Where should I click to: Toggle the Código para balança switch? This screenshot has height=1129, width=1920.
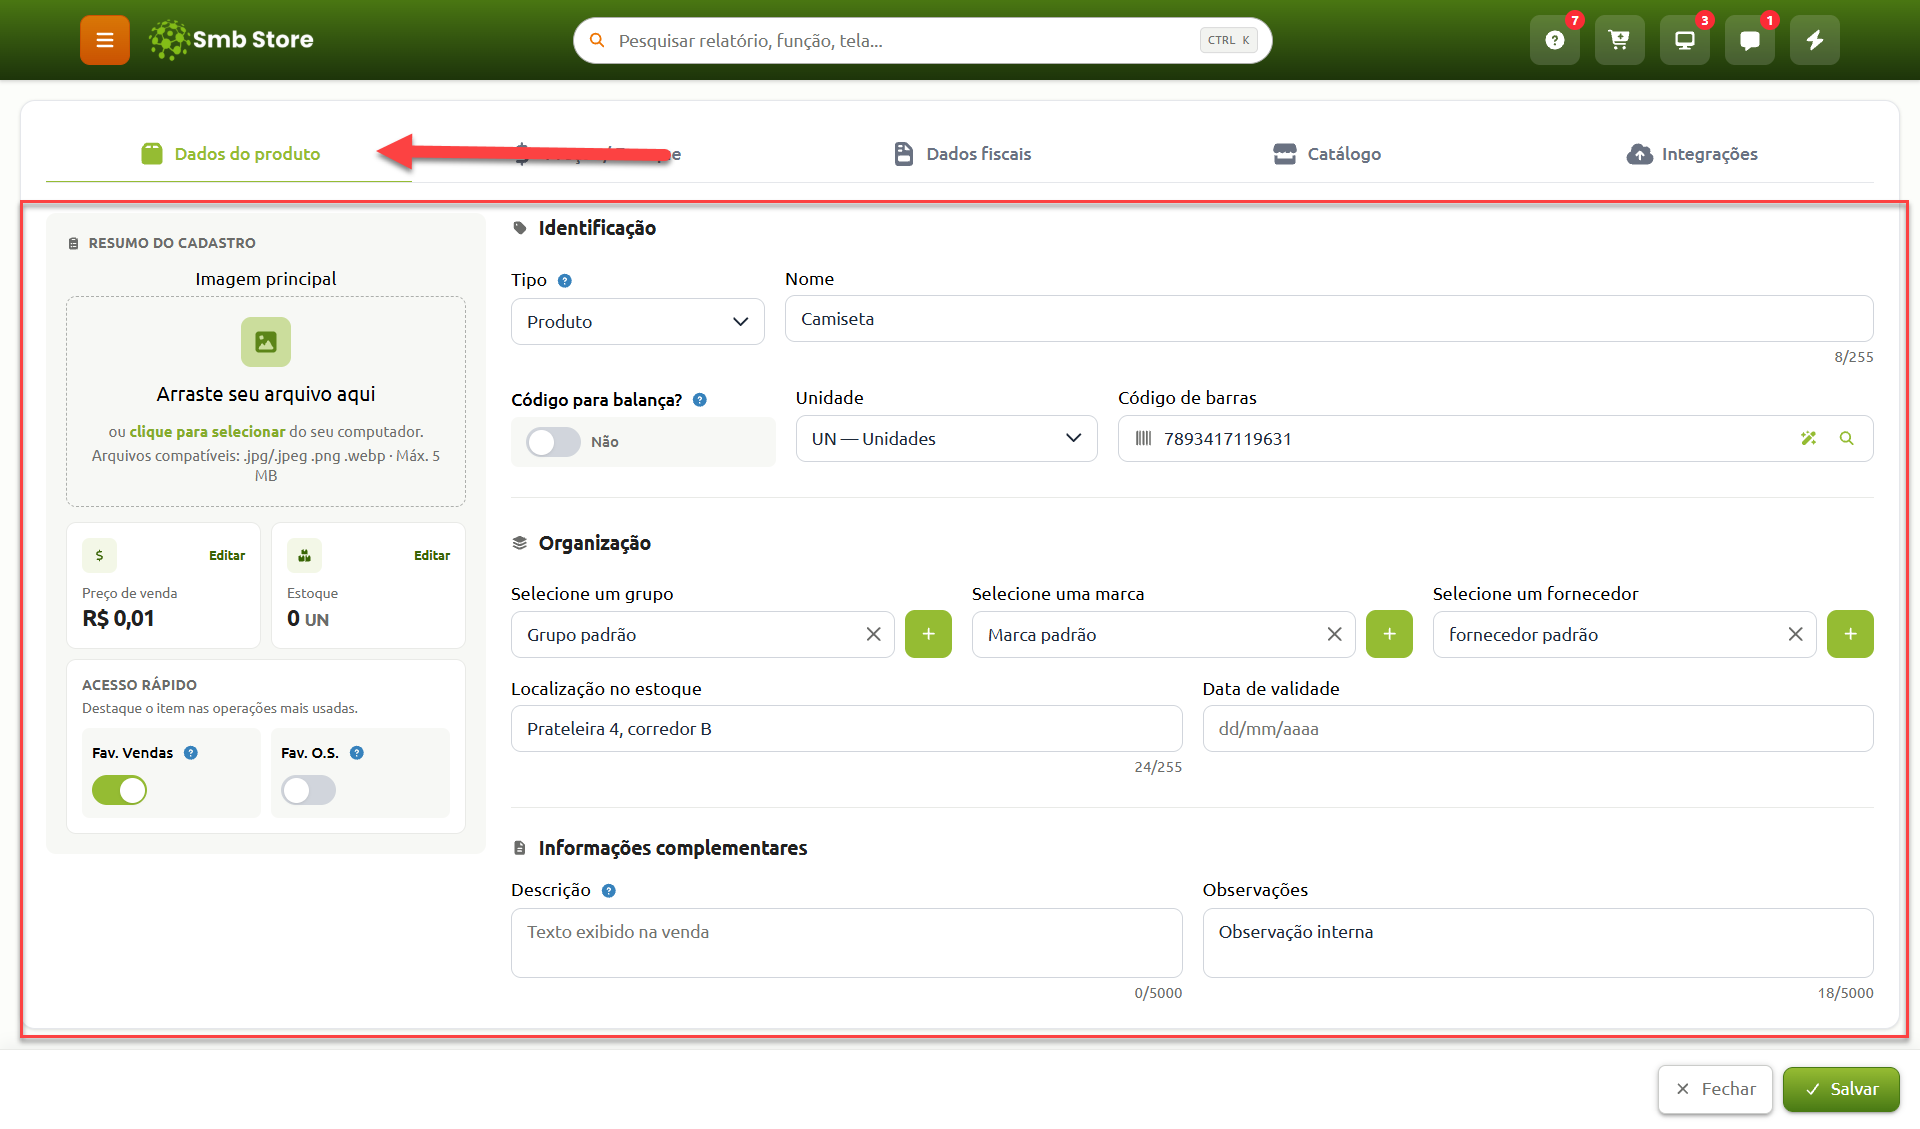point(554,442)
